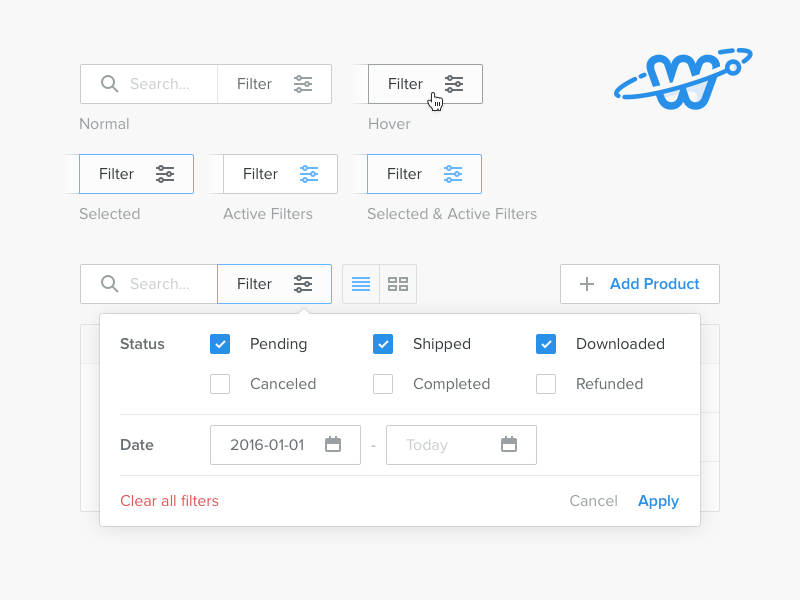800x600 pixels.
Task: Open the Active Filters dropdown button
Action: [x=280, y=174]
